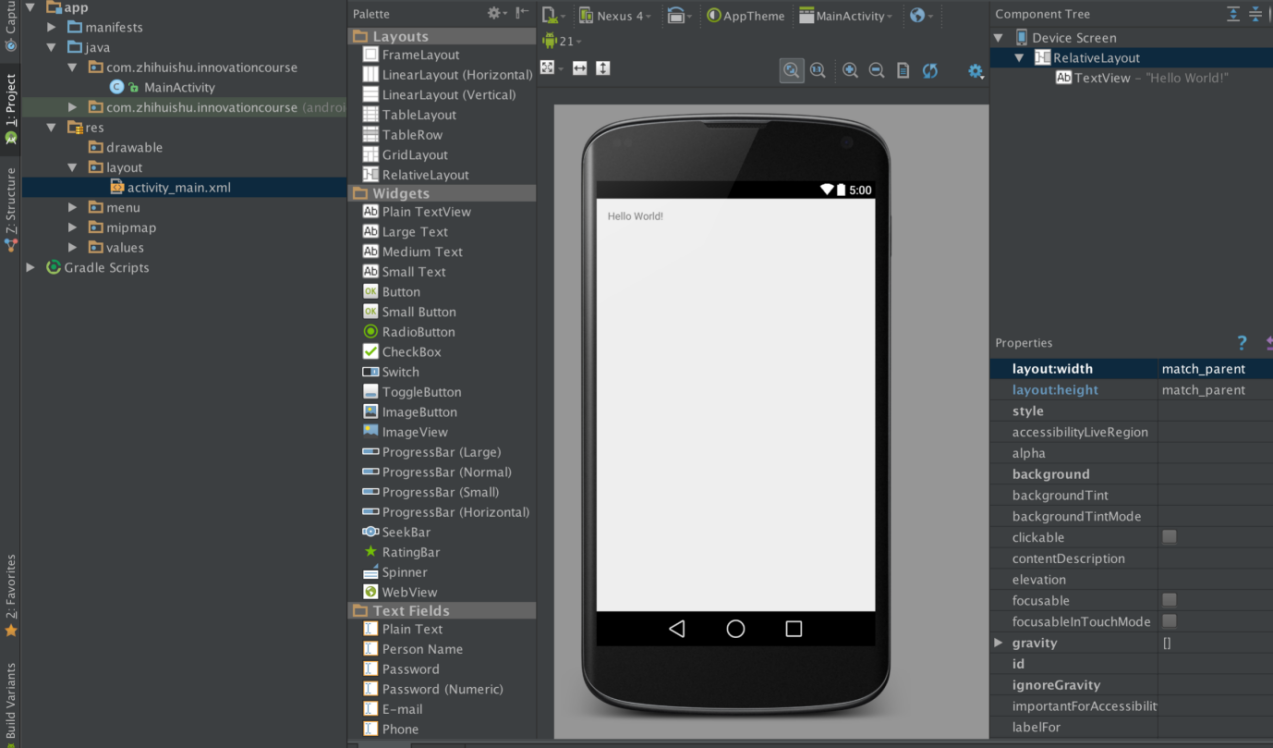Image resolution: width=1273 pixels, height=748 pixels.
Task: Click the Zoom Out magnifier icon
Action: [876, 70]
